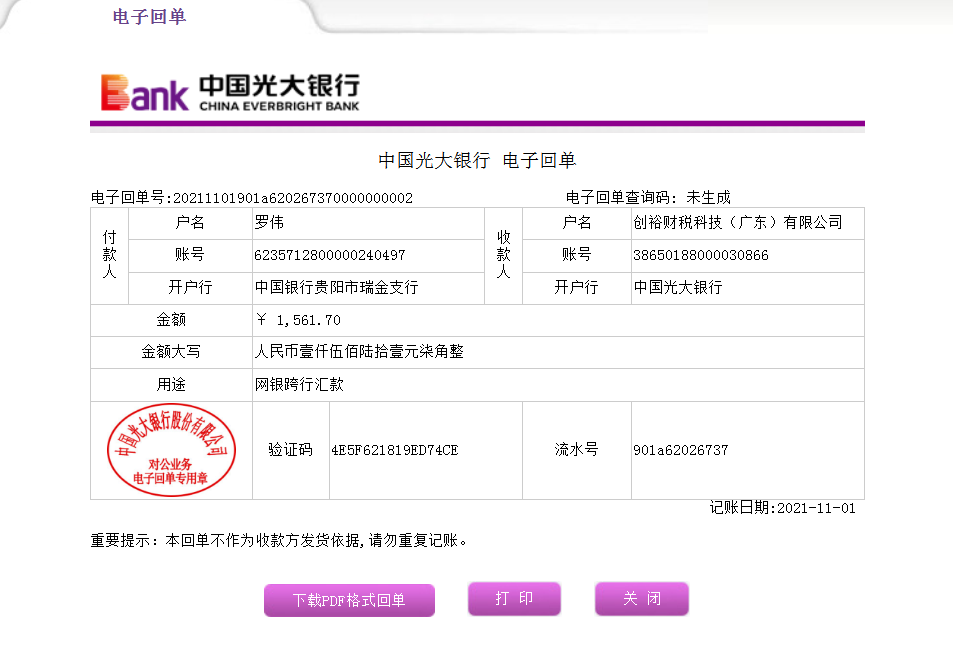Image resolution: width=953 pixels, height=647 pixels.
Task: Click the receipt title 中国光大银行 电子回单
Action: click(477, 161)
